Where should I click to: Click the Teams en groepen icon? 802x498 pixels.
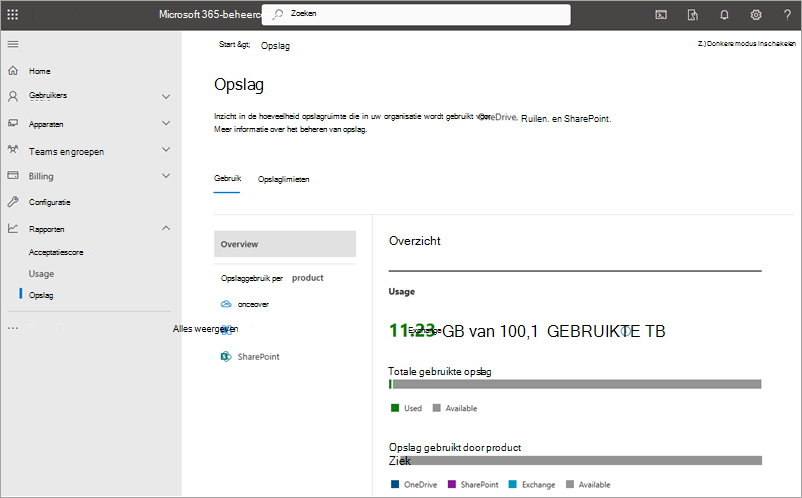13,150
